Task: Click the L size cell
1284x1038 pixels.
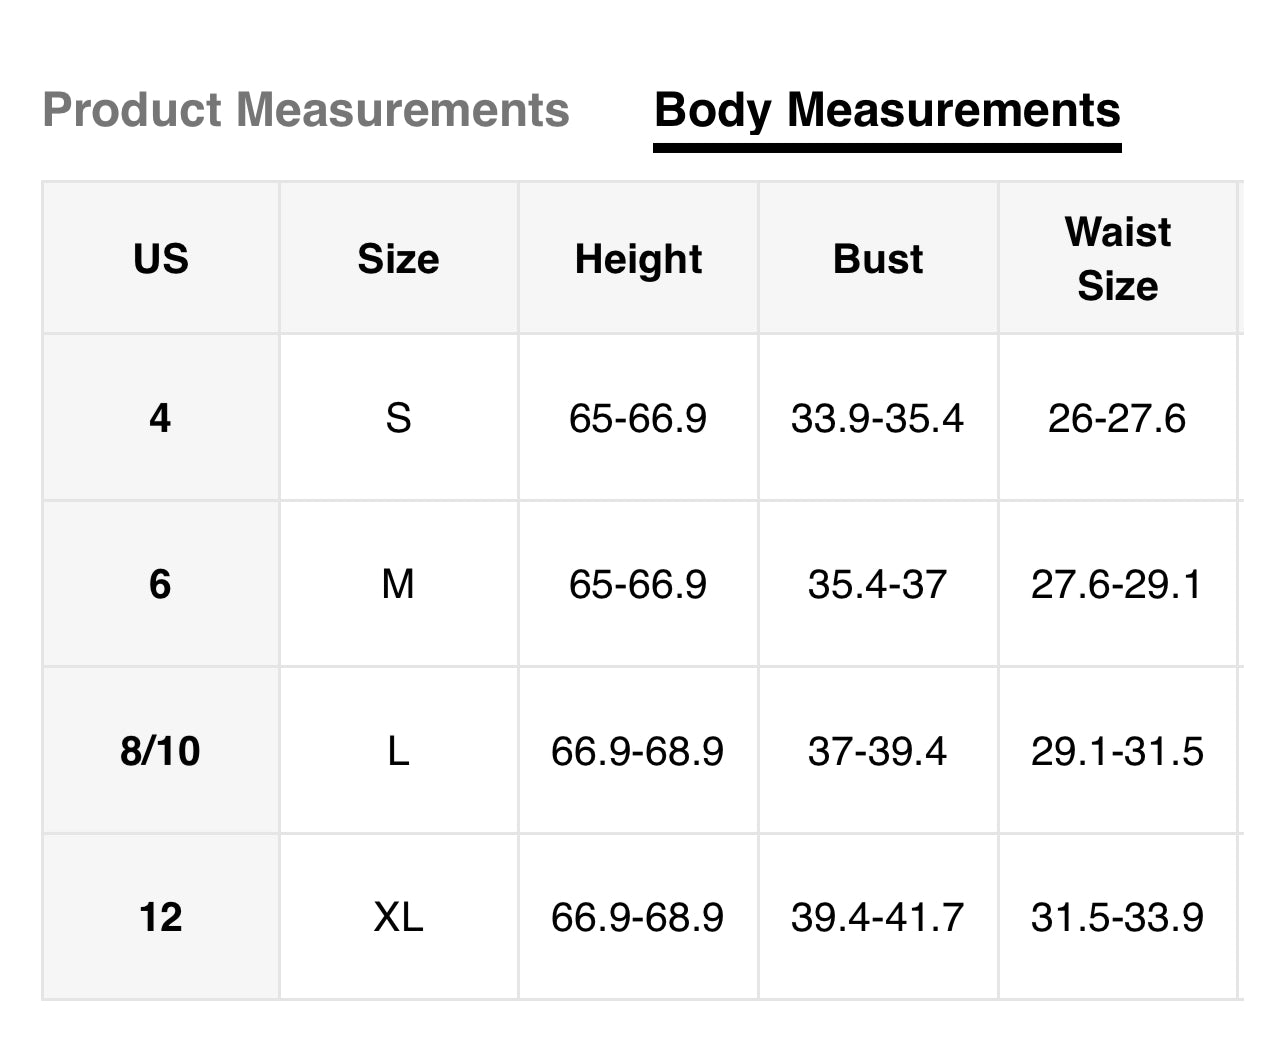Action: click(398, 751)
